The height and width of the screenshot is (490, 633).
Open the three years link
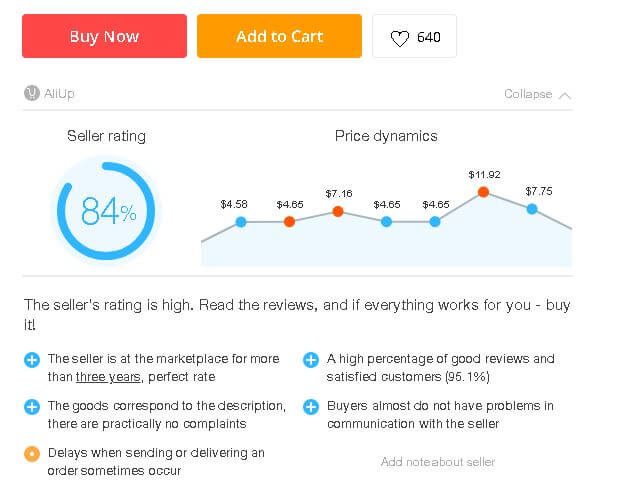103,377
